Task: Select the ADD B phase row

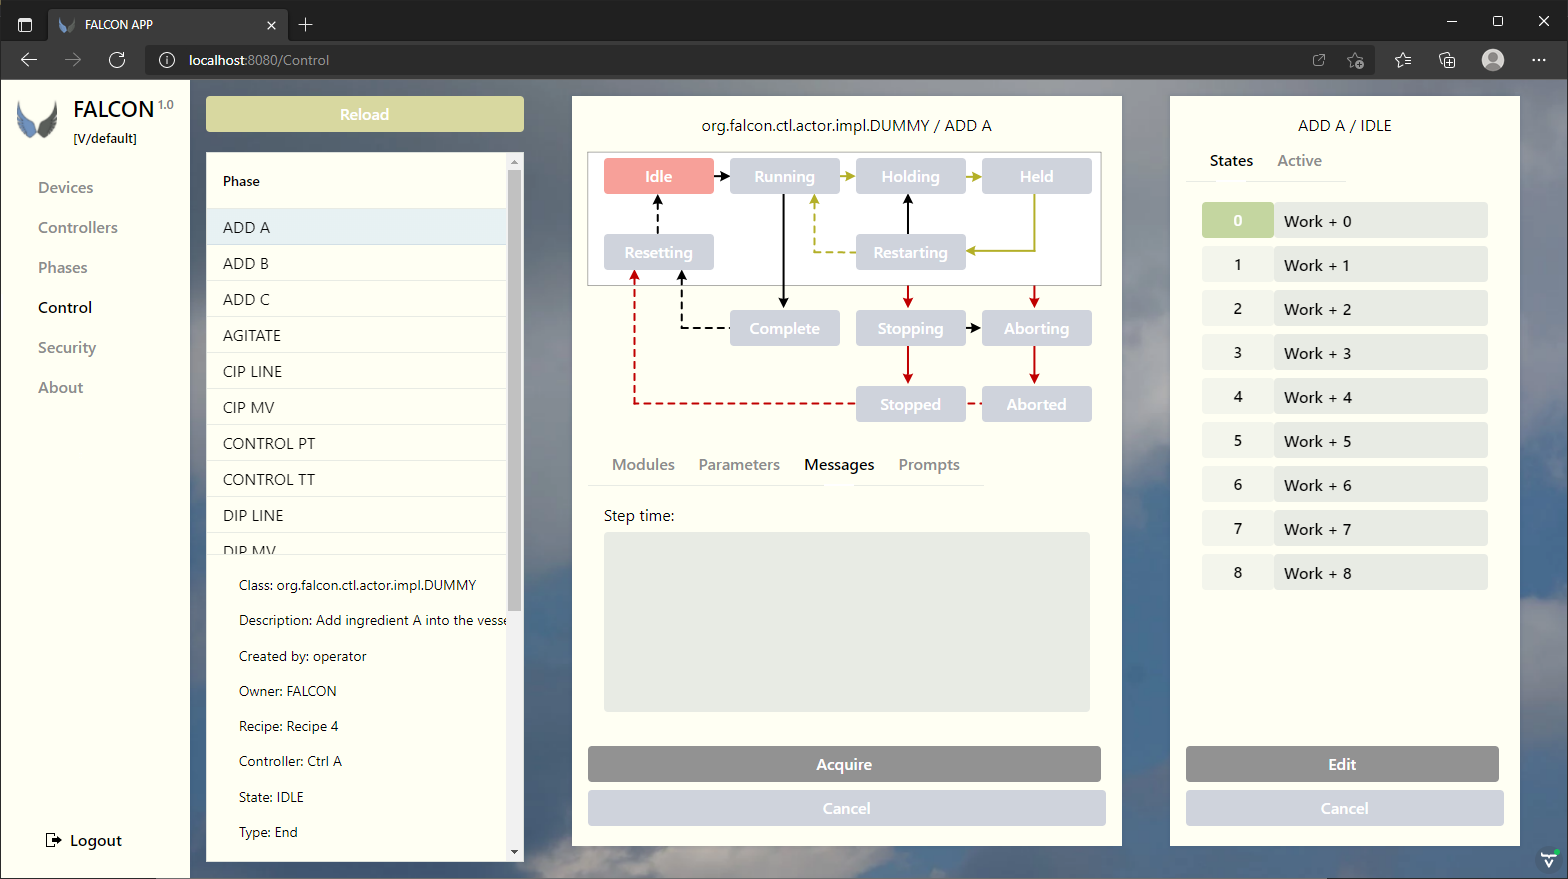Action: (357, 263)
